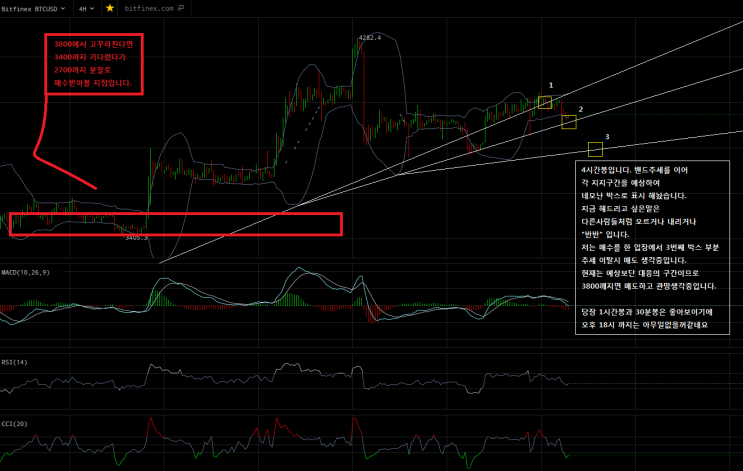This screenshot has width=743, height=471.
Task: Open the 4H timeframe dropdown
Action: coord(86,9)
